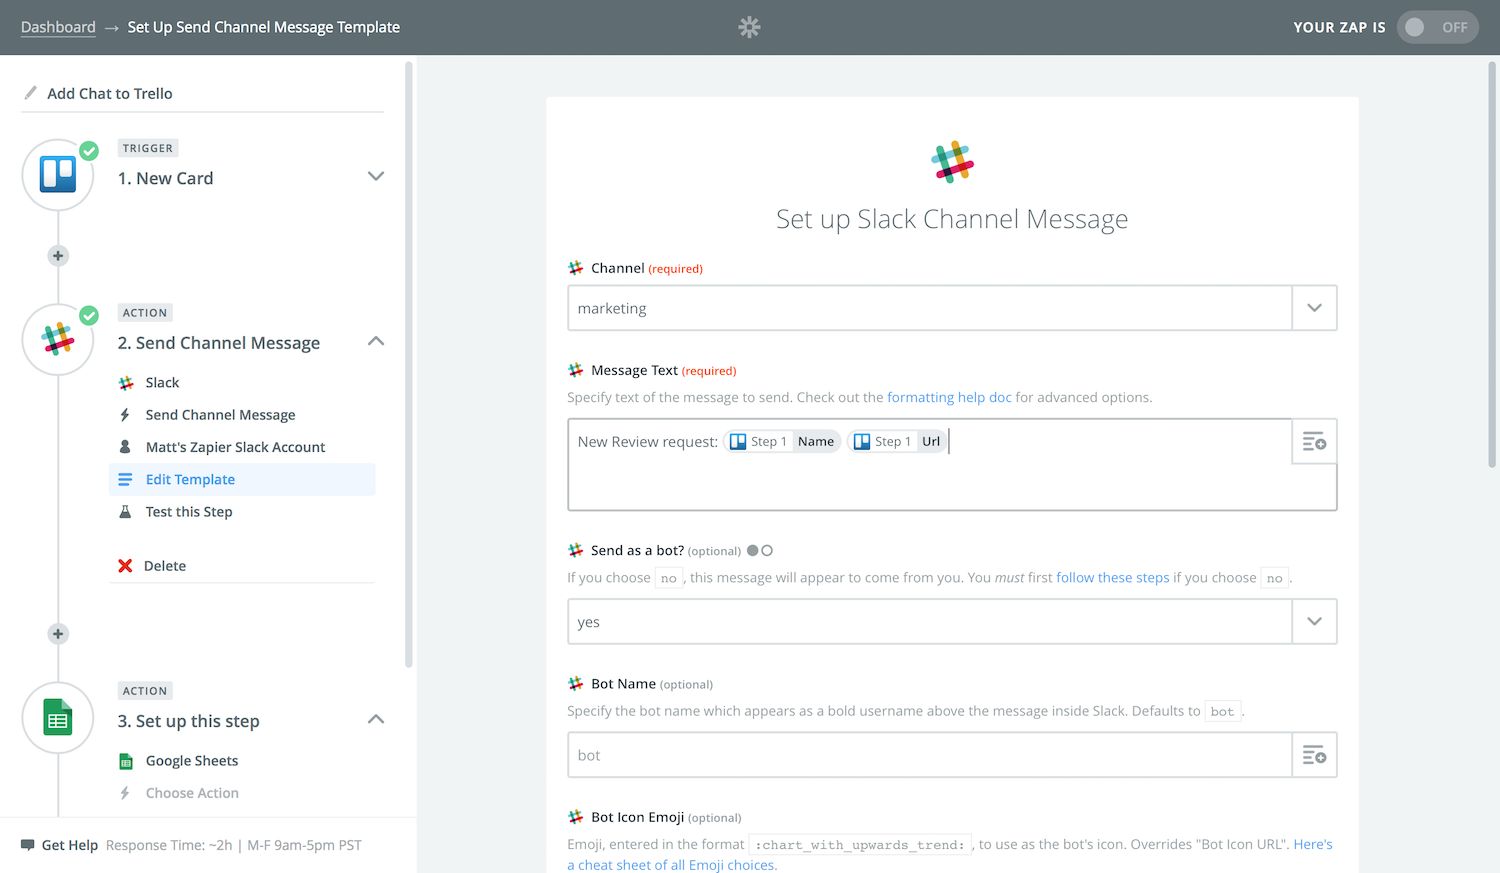This screenshot has height=873, width=1500.
Task: Click the Google Sheets step icon
Action: pyautogui.click(x=58, y=718)
